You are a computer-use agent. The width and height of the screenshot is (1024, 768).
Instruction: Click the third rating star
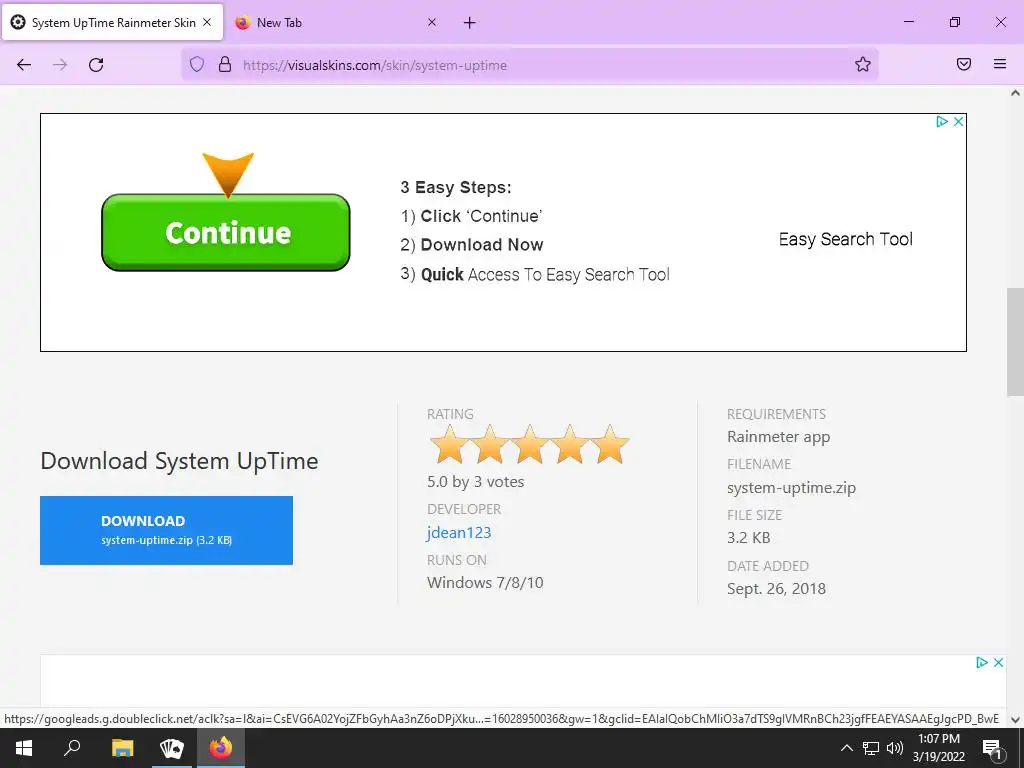click(530, 445)
